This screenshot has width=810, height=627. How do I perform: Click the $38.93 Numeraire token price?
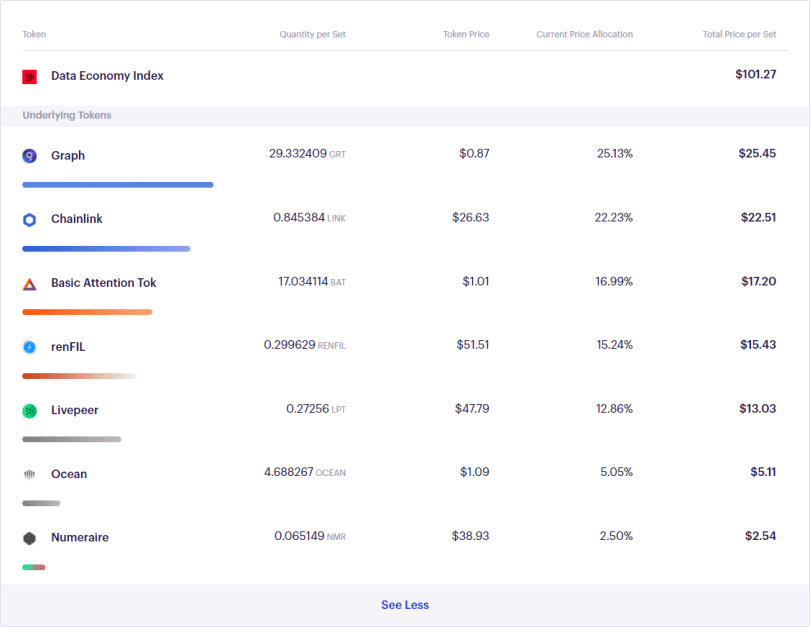(471, 536)
